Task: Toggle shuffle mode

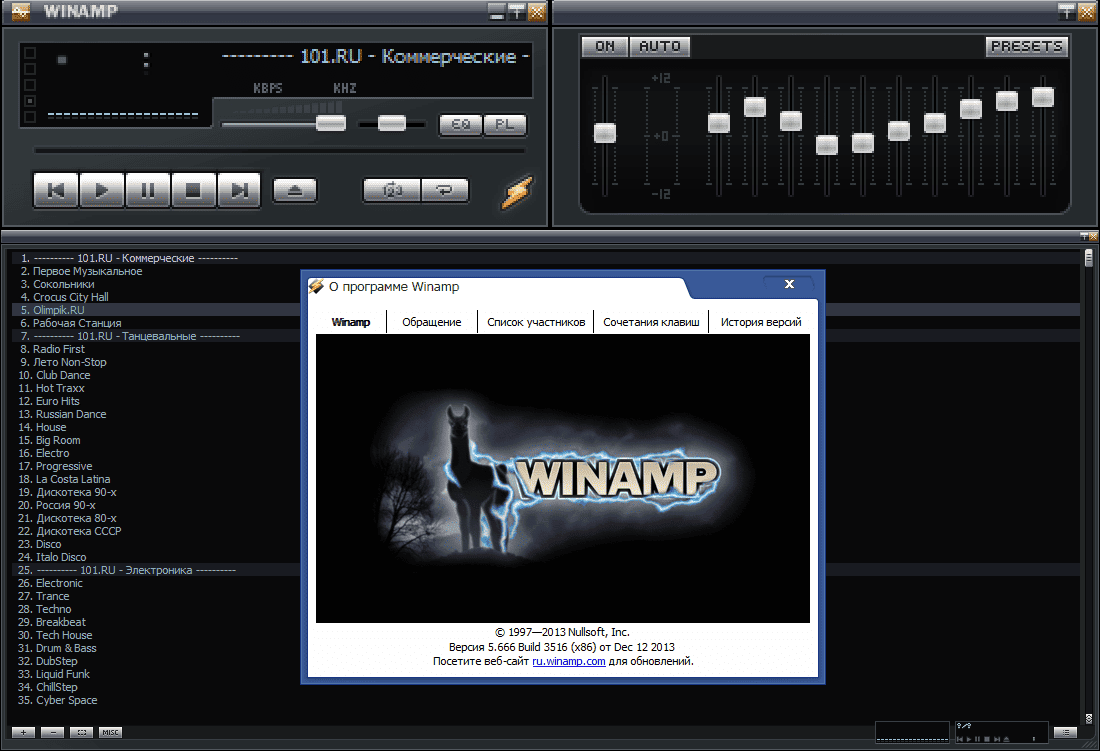Action: pyautogui.click(x=391, y=190)
